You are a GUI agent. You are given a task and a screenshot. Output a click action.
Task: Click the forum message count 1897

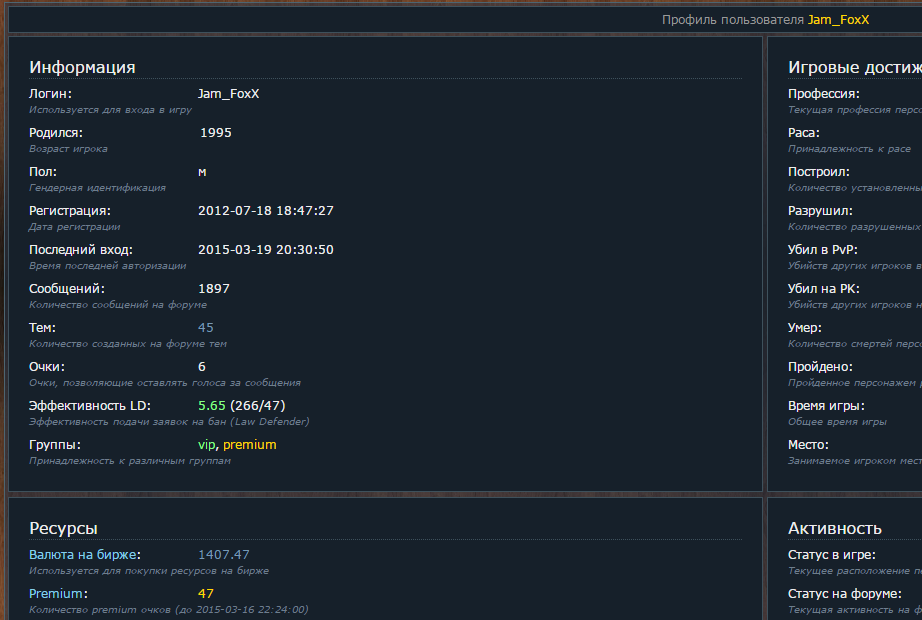click(x=214, y=289)
